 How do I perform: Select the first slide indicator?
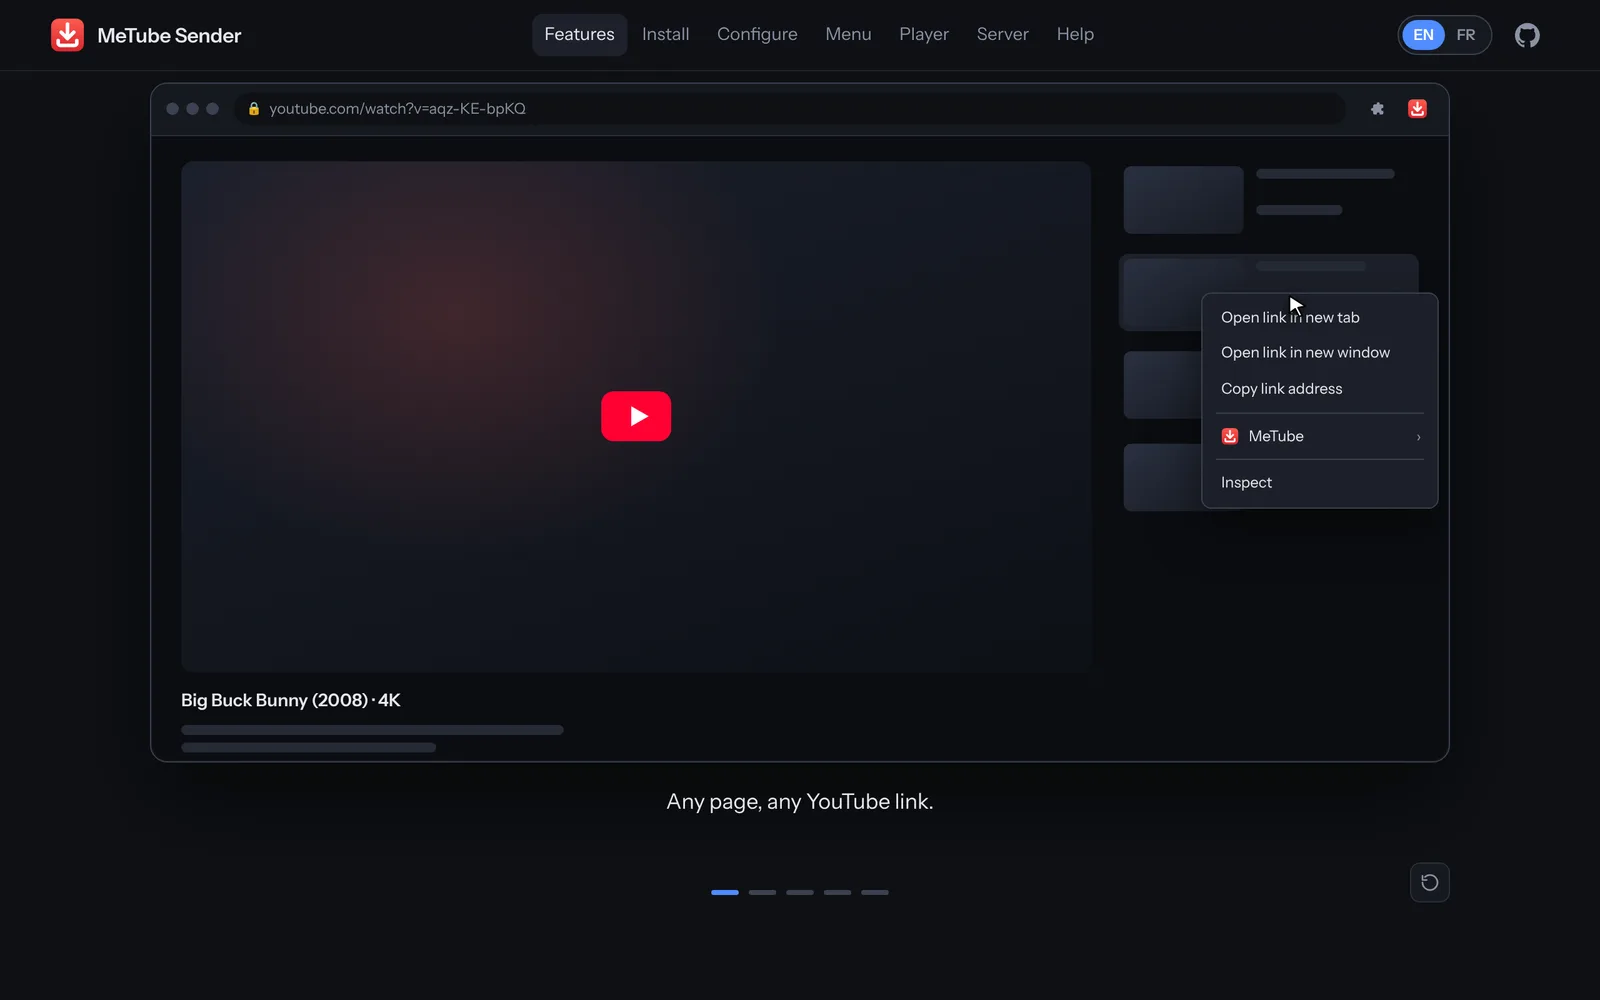click(725, 892)
